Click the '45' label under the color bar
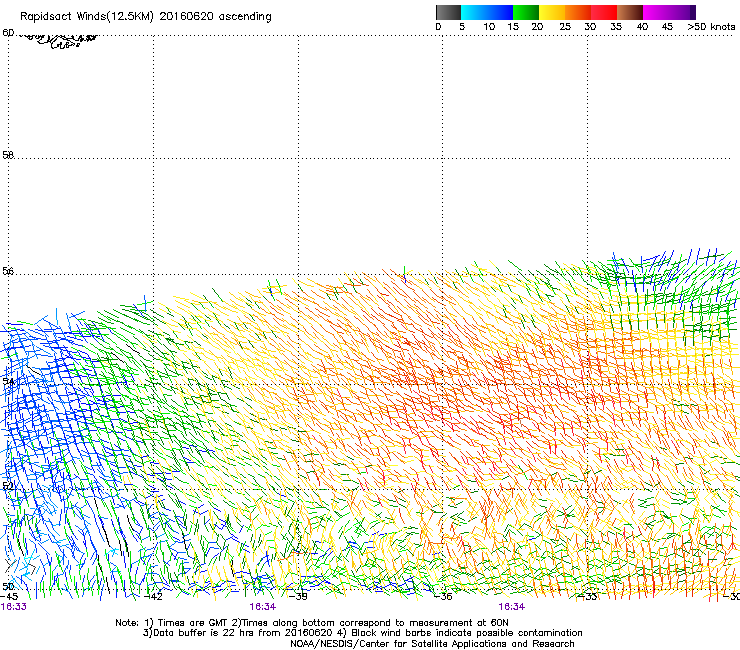 point(667,27)
